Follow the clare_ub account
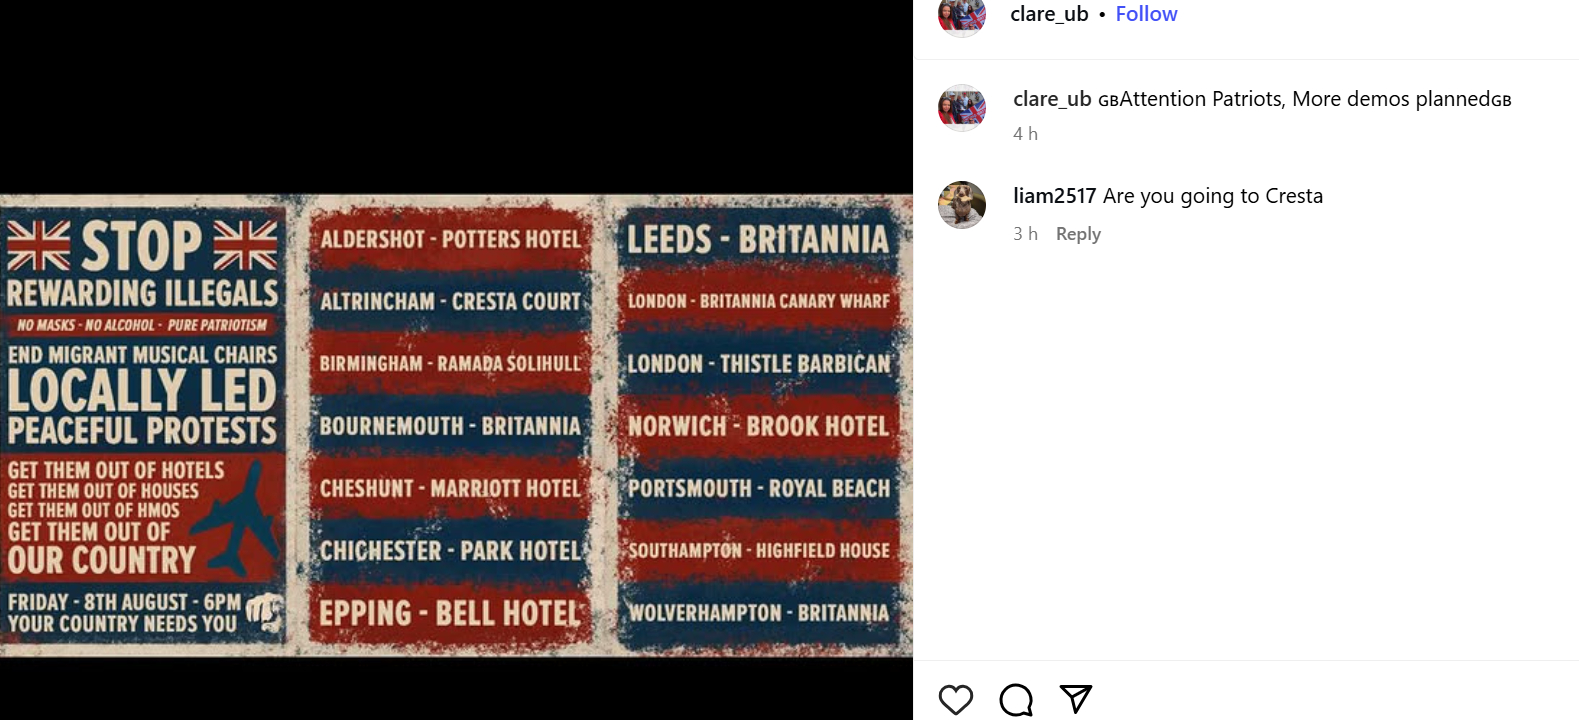 (1146, 14)
